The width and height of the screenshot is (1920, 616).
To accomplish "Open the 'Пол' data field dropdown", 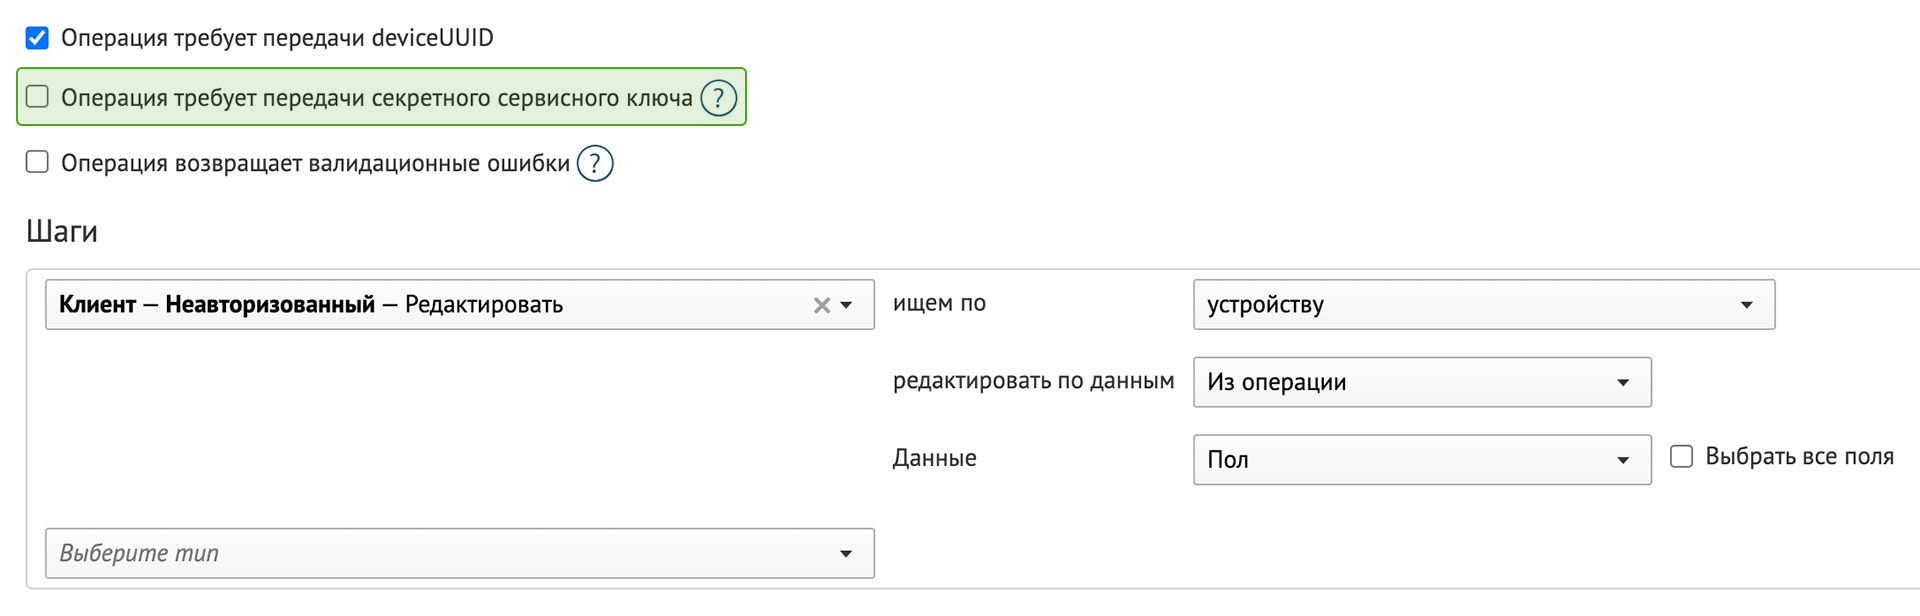I will coord(1422,460).
